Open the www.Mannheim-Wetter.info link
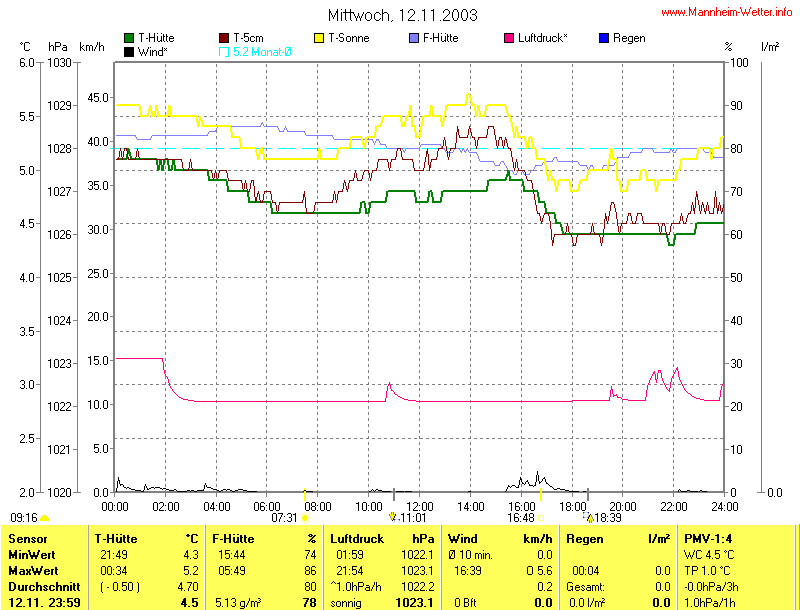800x610 pixels. 726,13
